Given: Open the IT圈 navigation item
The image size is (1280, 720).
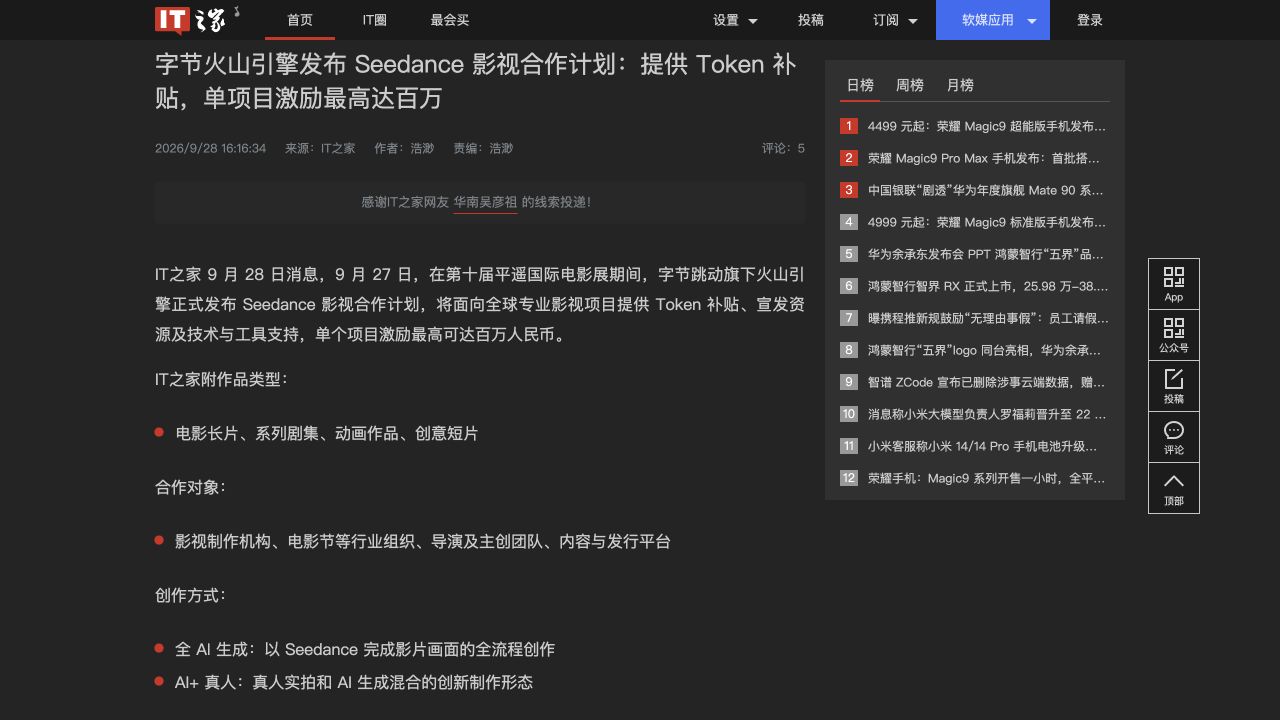Looking at the screenshot, I should (375, 20).
